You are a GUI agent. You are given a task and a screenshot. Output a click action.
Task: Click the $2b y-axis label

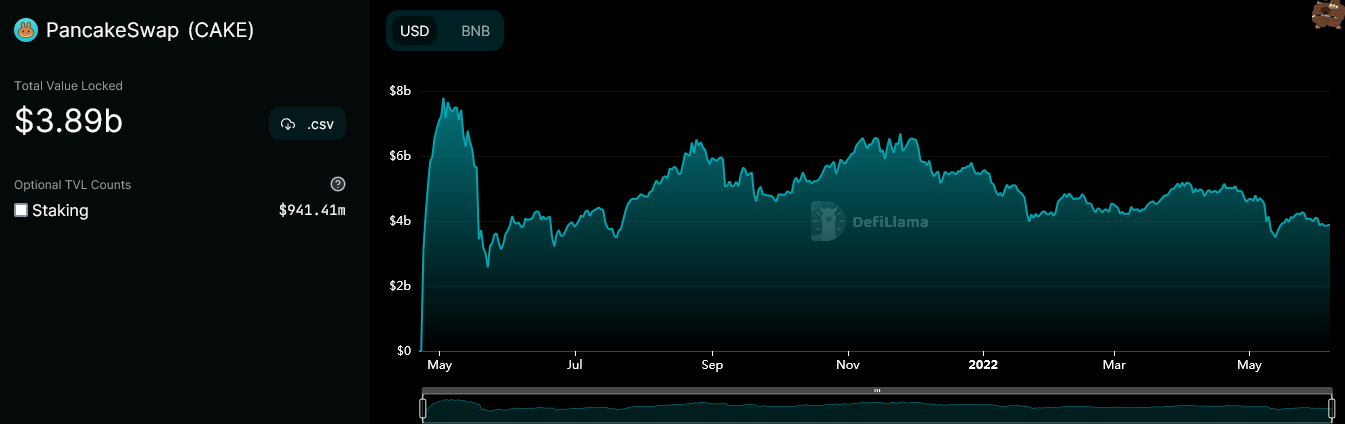[x=400, y=286]
